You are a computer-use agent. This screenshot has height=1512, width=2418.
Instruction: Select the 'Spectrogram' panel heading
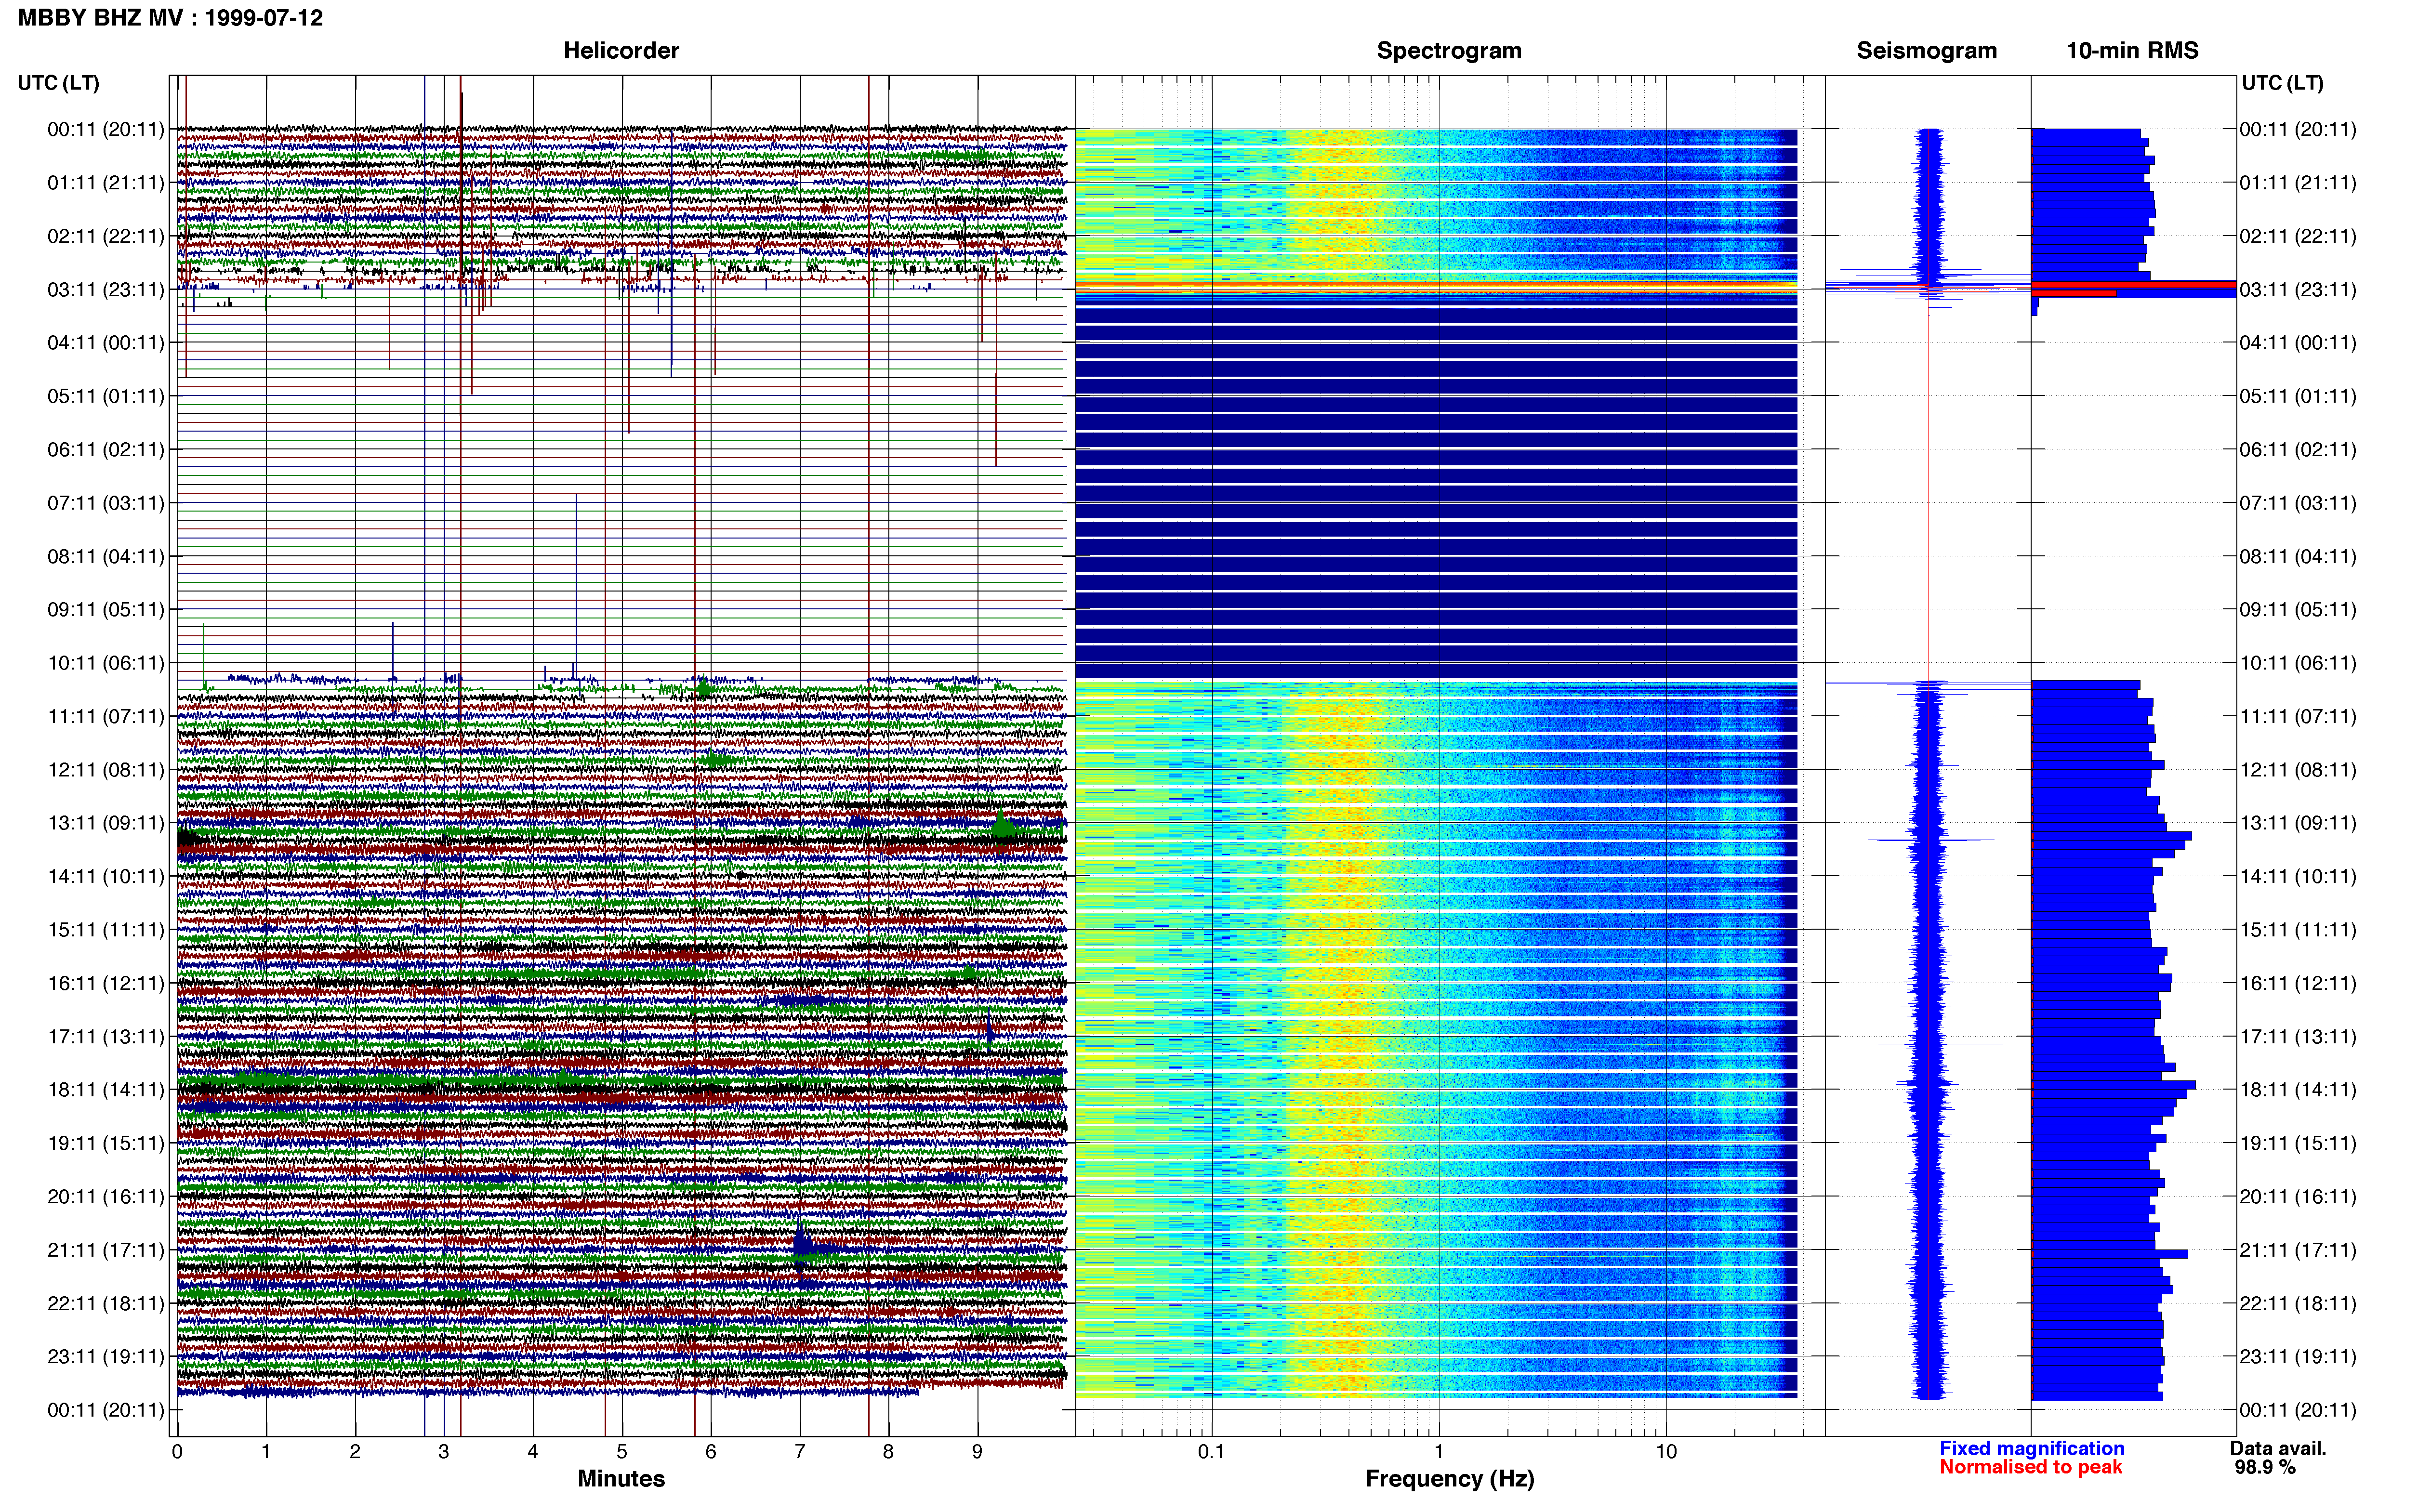(1449, 50)
